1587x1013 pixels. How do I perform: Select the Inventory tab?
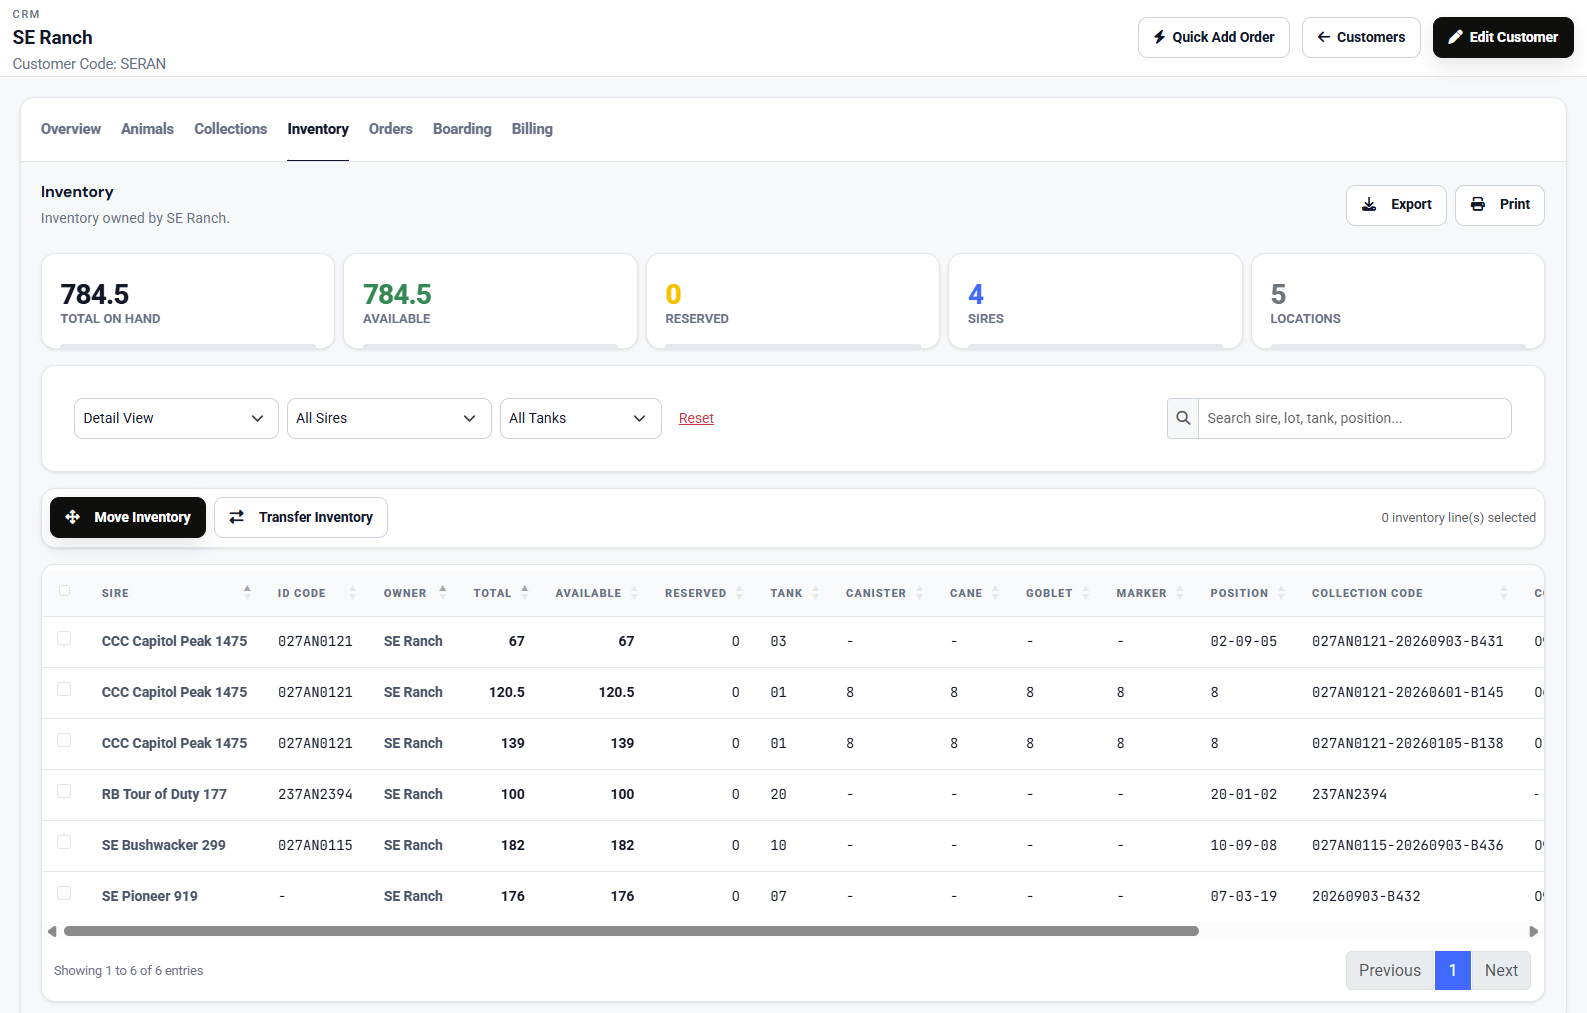[x=318, y=129]
